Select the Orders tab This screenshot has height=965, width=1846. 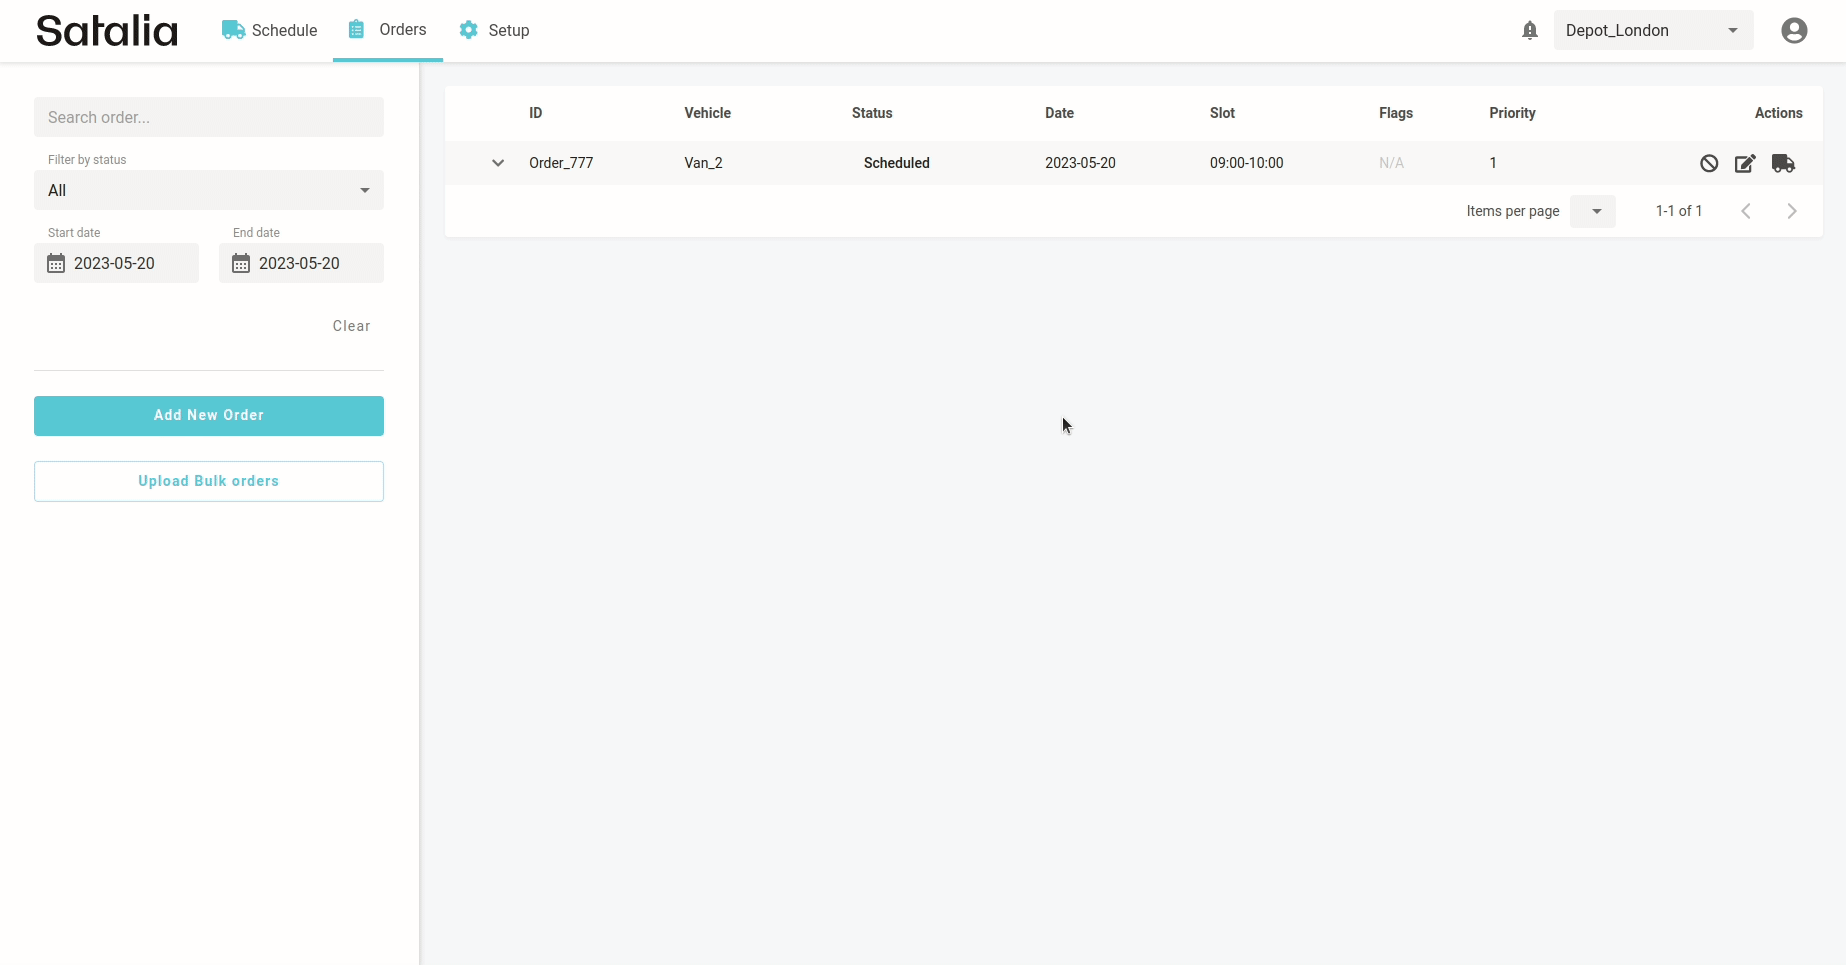[x=388, y=30]
